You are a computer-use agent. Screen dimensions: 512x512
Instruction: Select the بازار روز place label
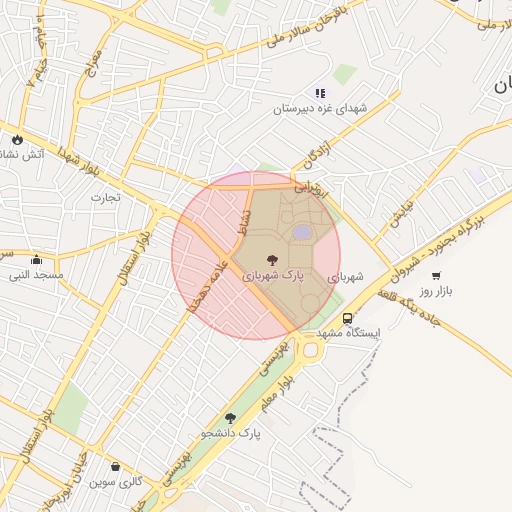tap(436, 292)
